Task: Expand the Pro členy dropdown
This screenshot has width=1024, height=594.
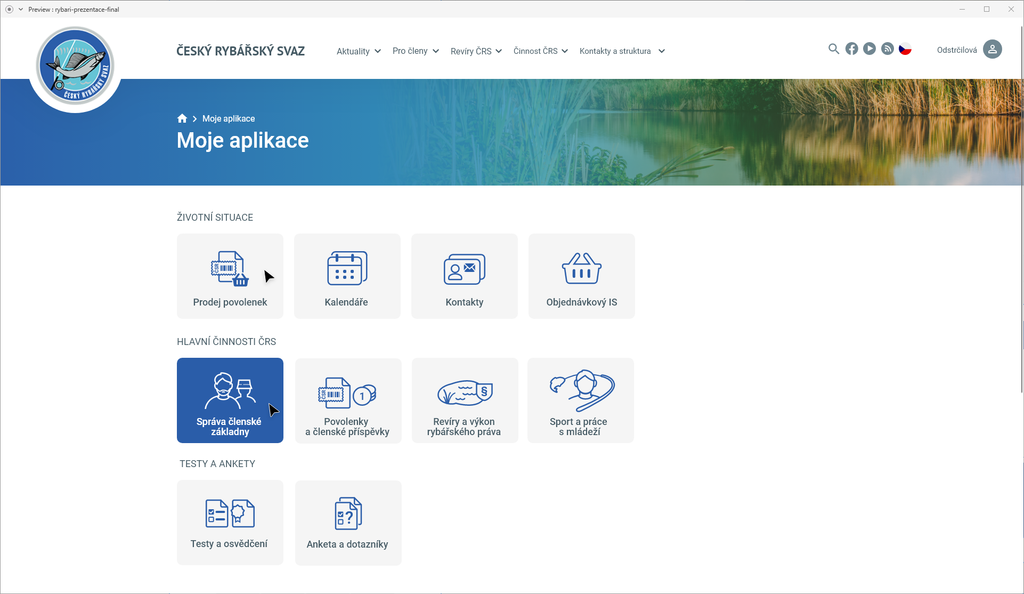Action: coord(415,51)
